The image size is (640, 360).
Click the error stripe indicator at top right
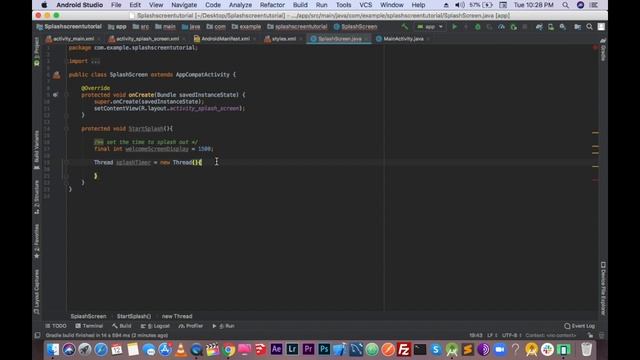coord(596,48)
